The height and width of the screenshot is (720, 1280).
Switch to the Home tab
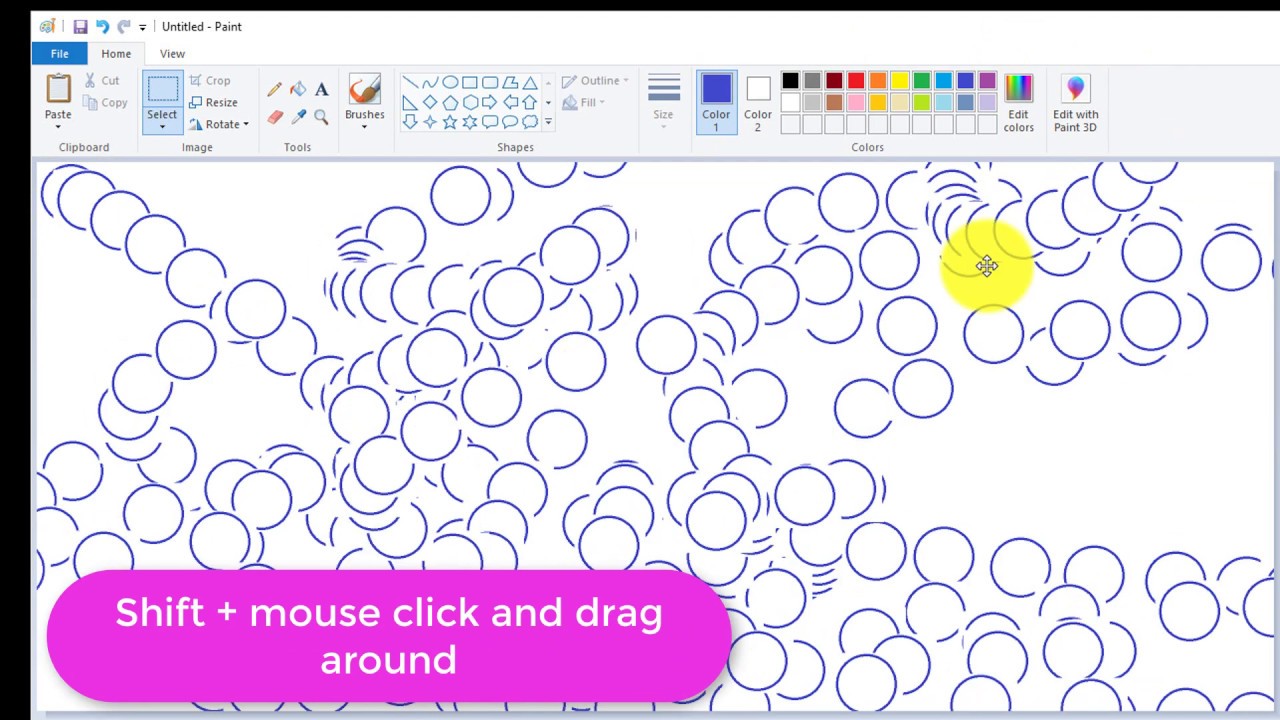(x=116, y=54)
